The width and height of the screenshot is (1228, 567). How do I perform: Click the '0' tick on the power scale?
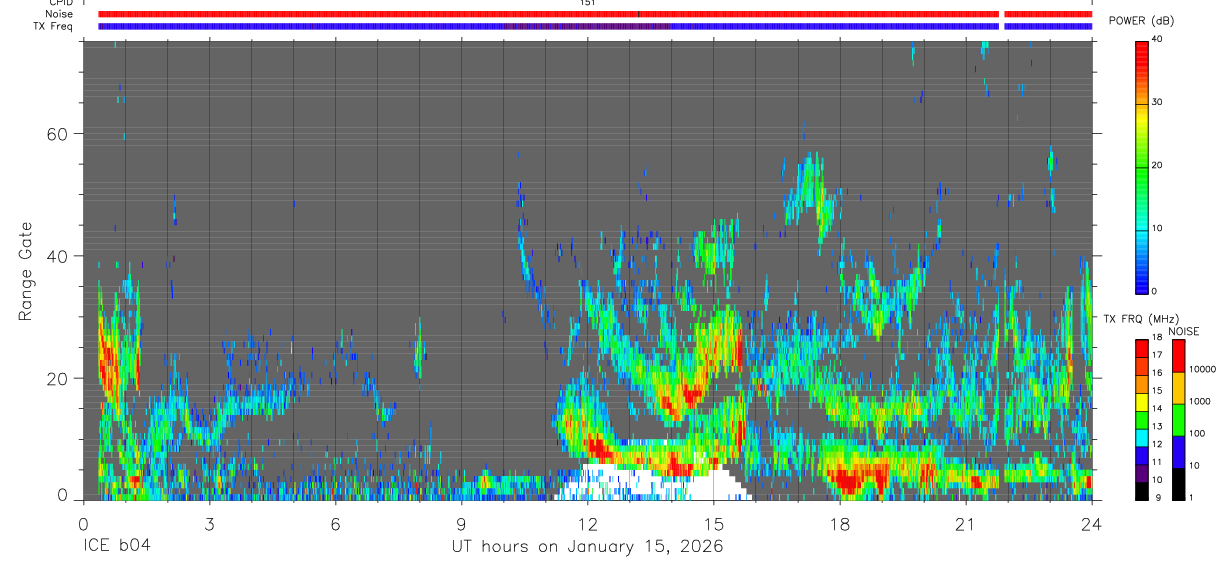(1155, 292)
